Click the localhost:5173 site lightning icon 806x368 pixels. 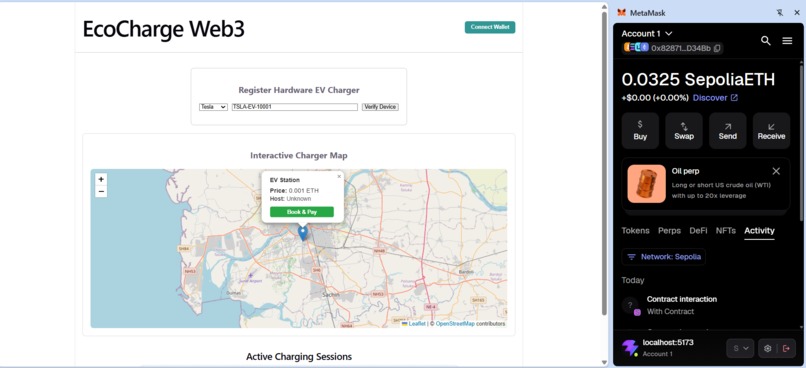tap(630, 348)
